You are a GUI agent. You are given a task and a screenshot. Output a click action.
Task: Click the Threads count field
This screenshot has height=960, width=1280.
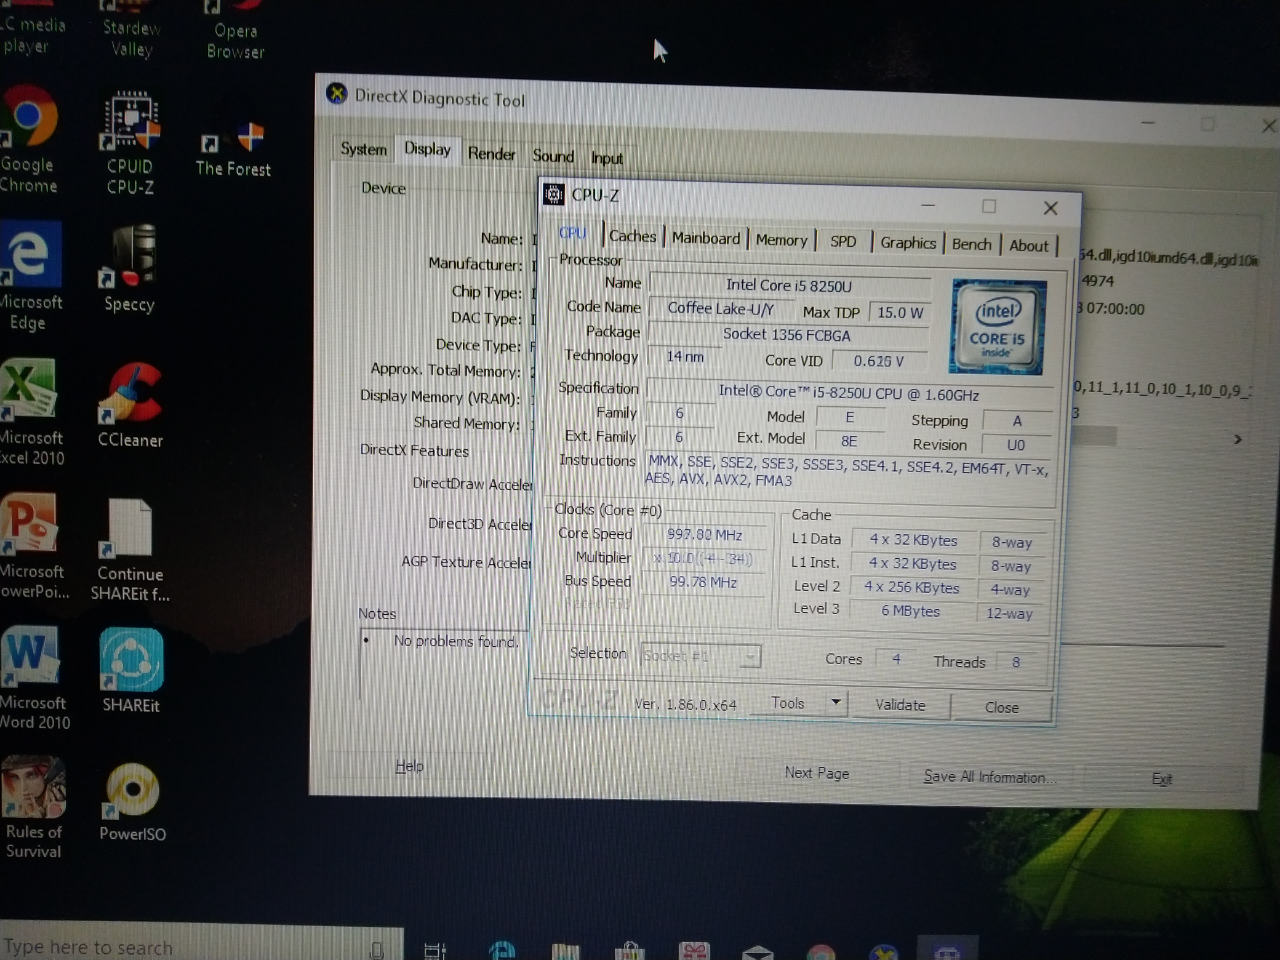pos(1017,662)
